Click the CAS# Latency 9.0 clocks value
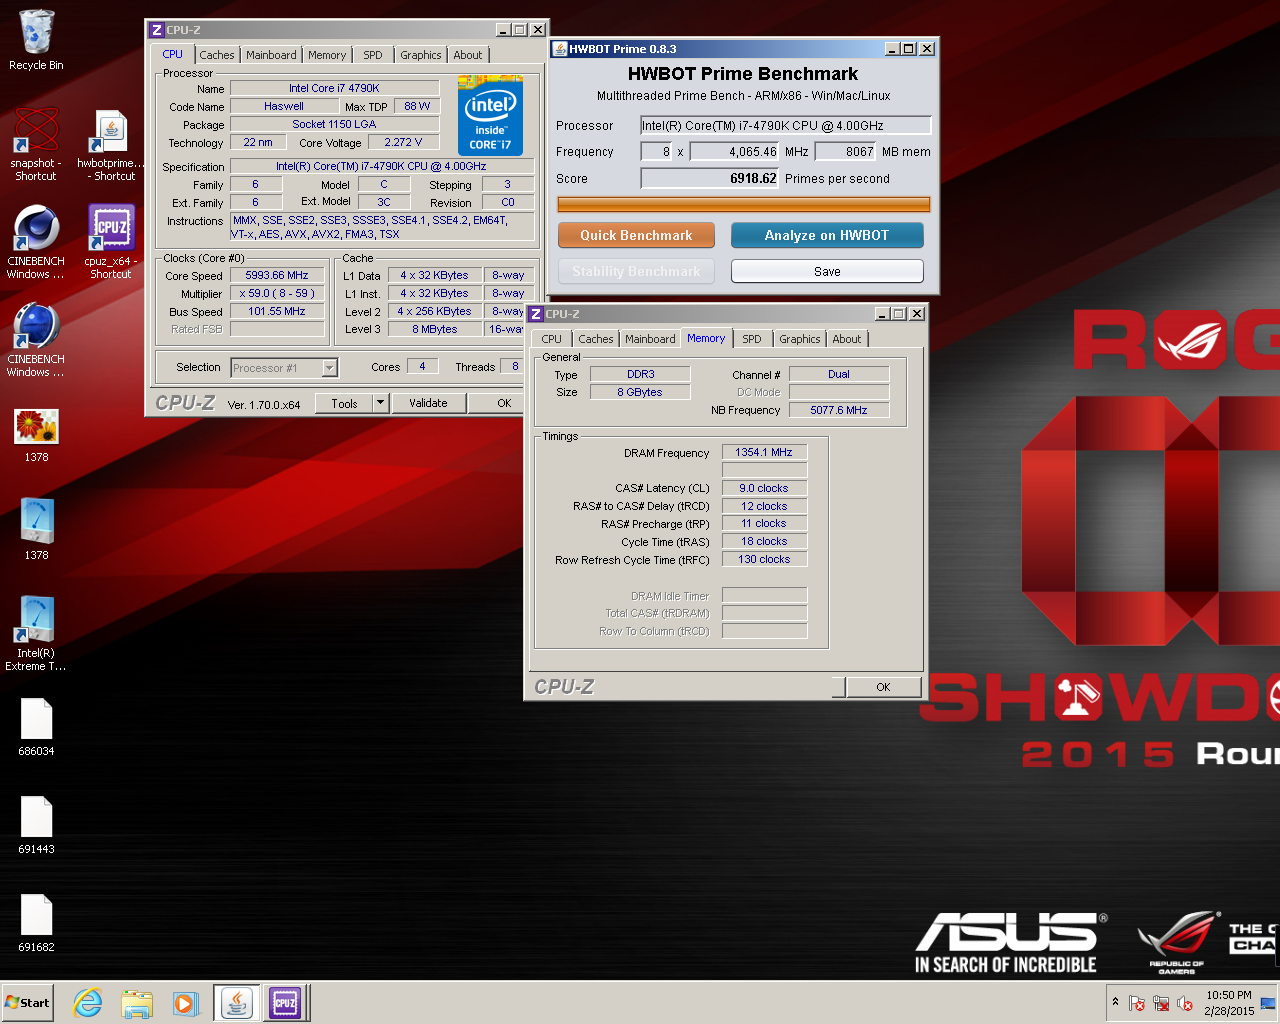The width and height of the screenshot is (1280, 1024). coord(764,488)
